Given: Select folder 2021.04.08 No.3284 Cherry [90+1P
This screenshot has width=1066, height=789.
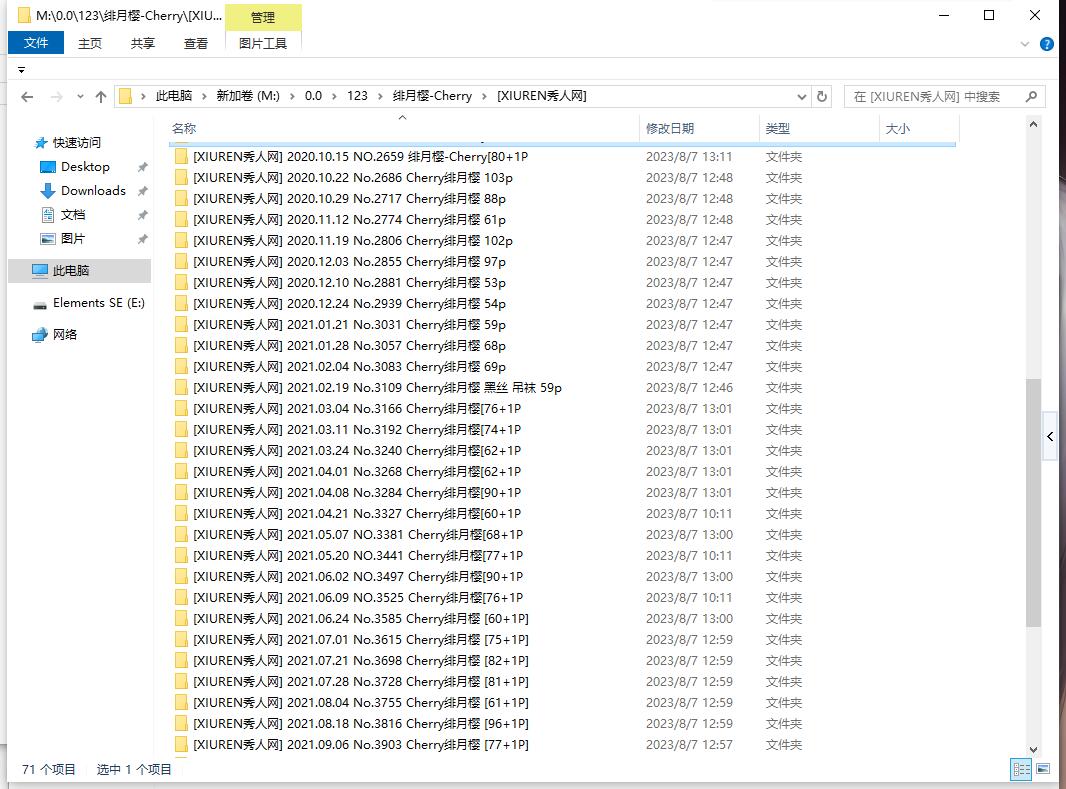Looking at the screenshot, I should tap(357, 493).
